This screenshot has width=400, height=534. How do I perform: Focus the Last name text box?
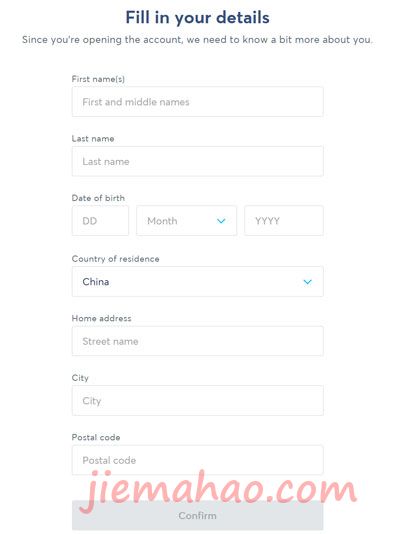(197, 161)
